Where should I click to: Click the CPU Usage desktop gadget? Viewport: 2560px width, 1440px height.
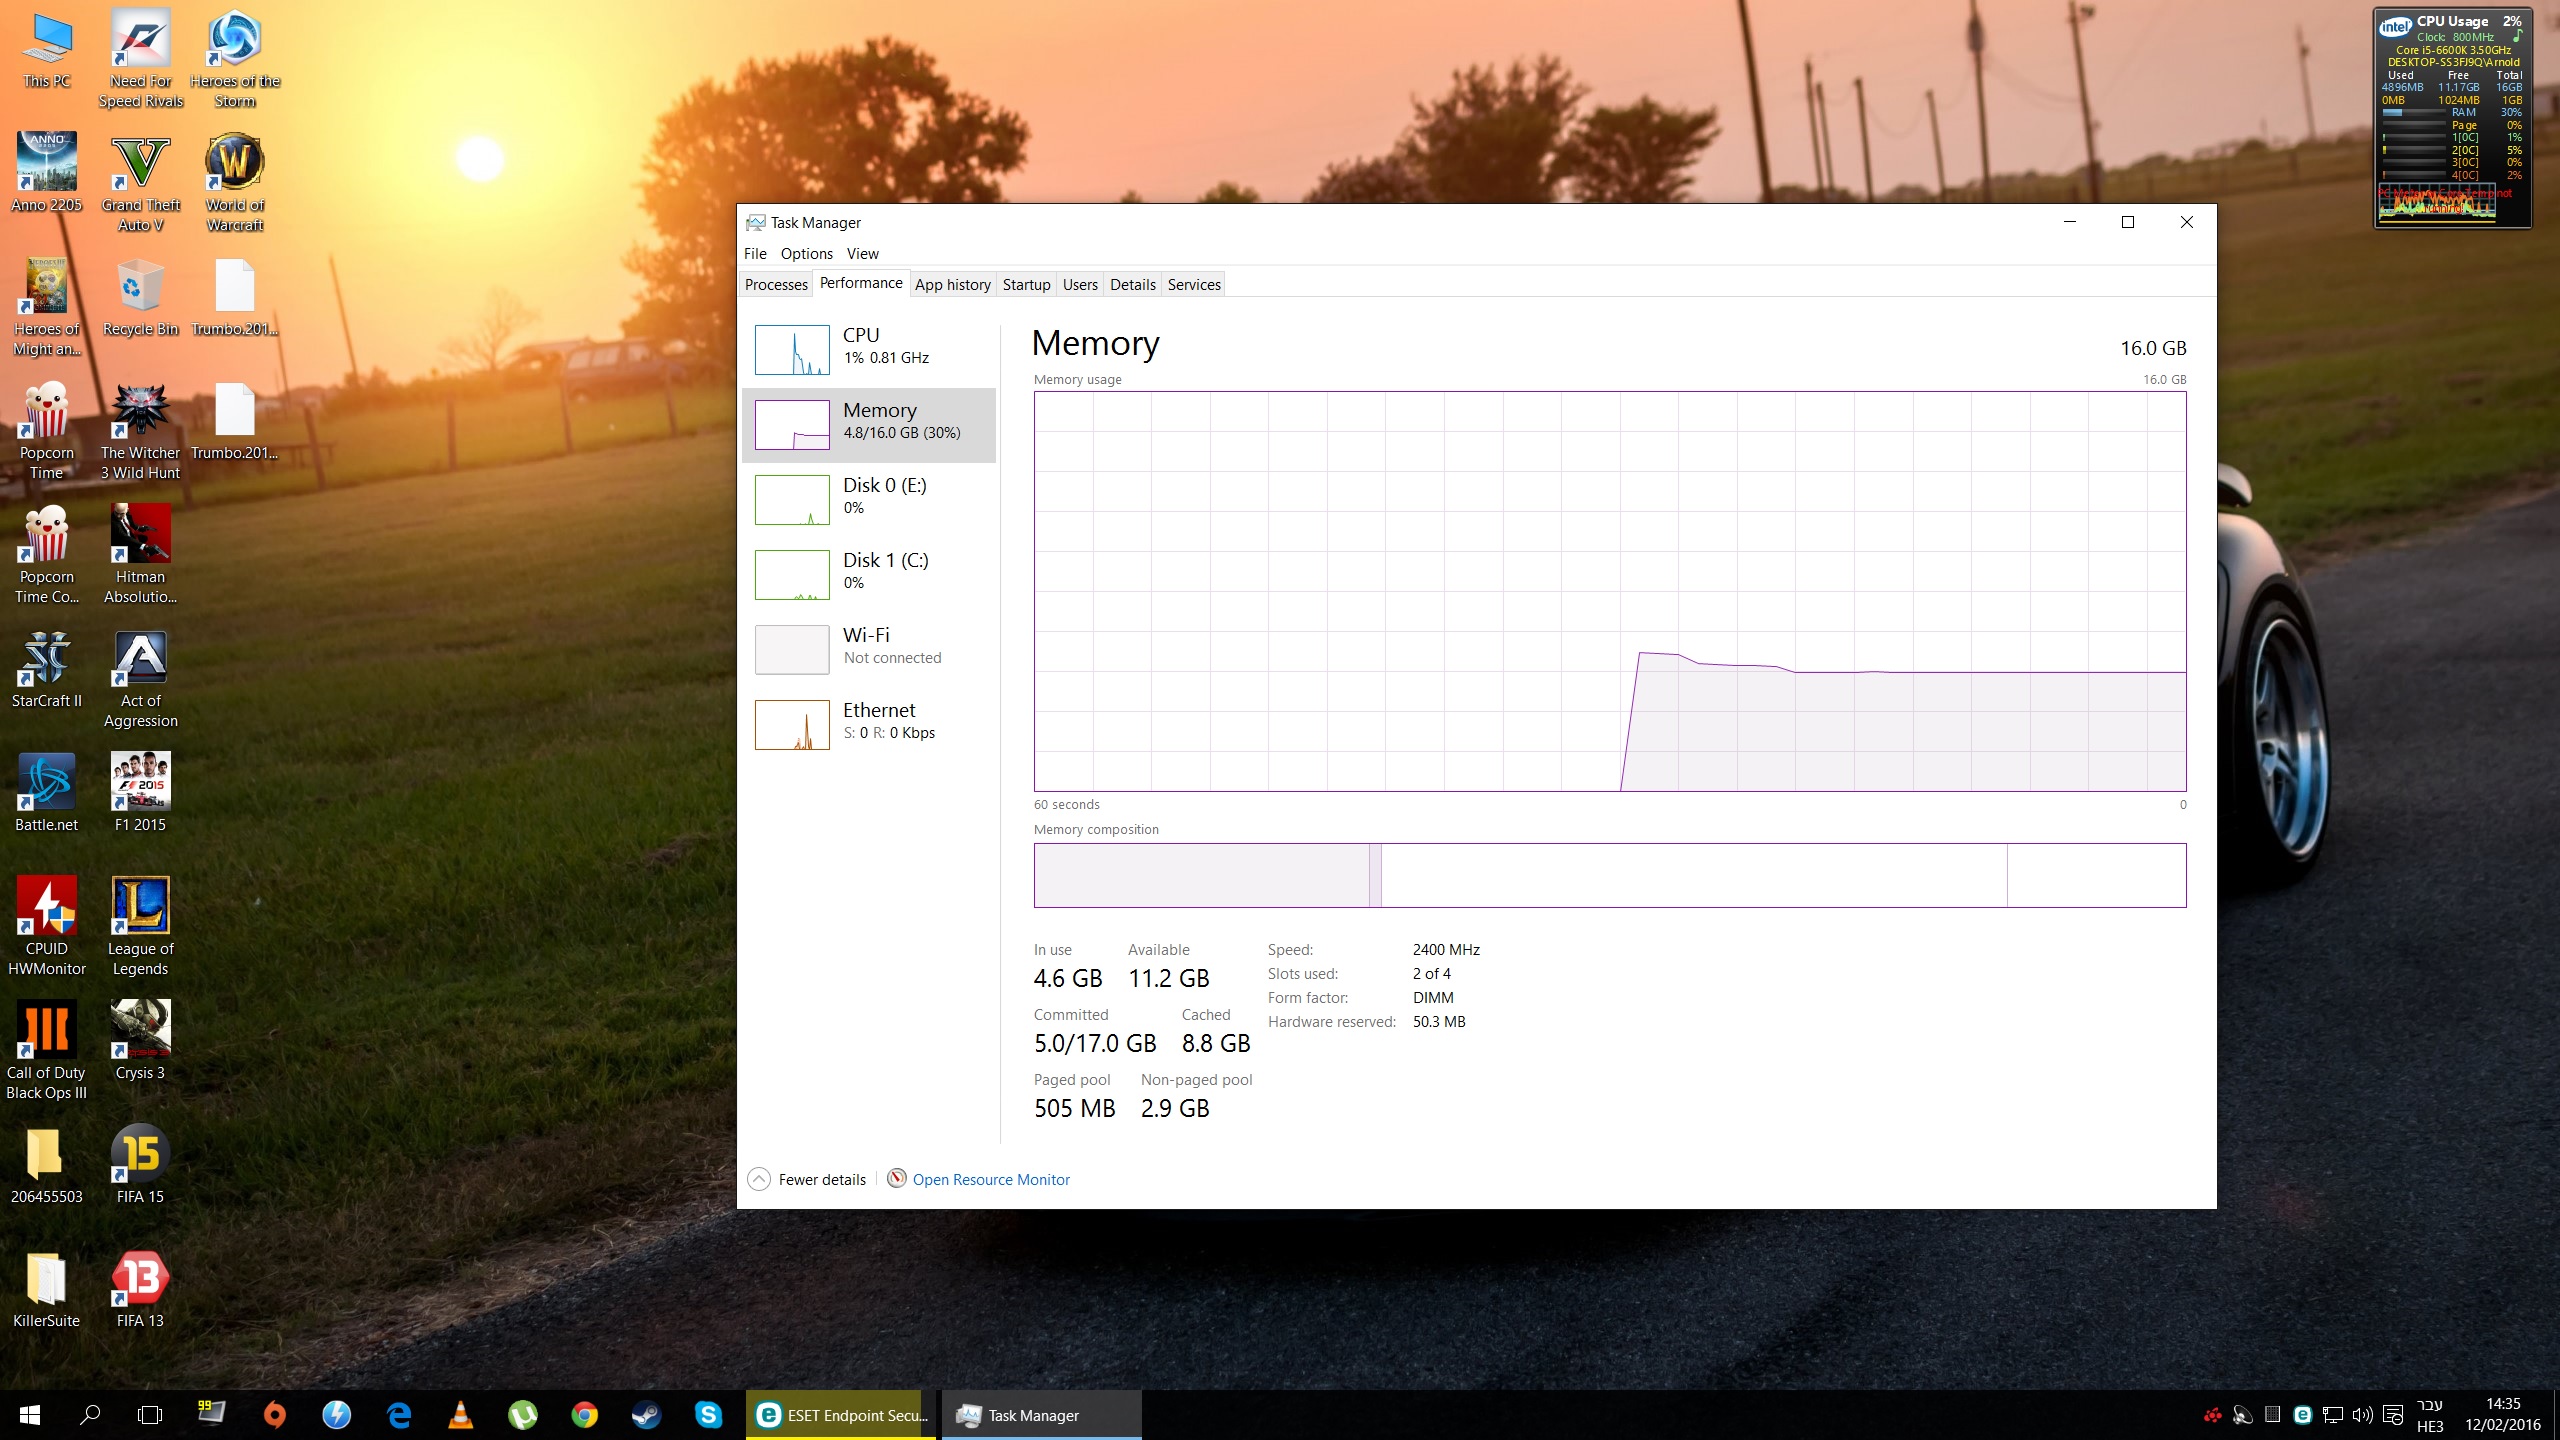tap(2453, 118)
